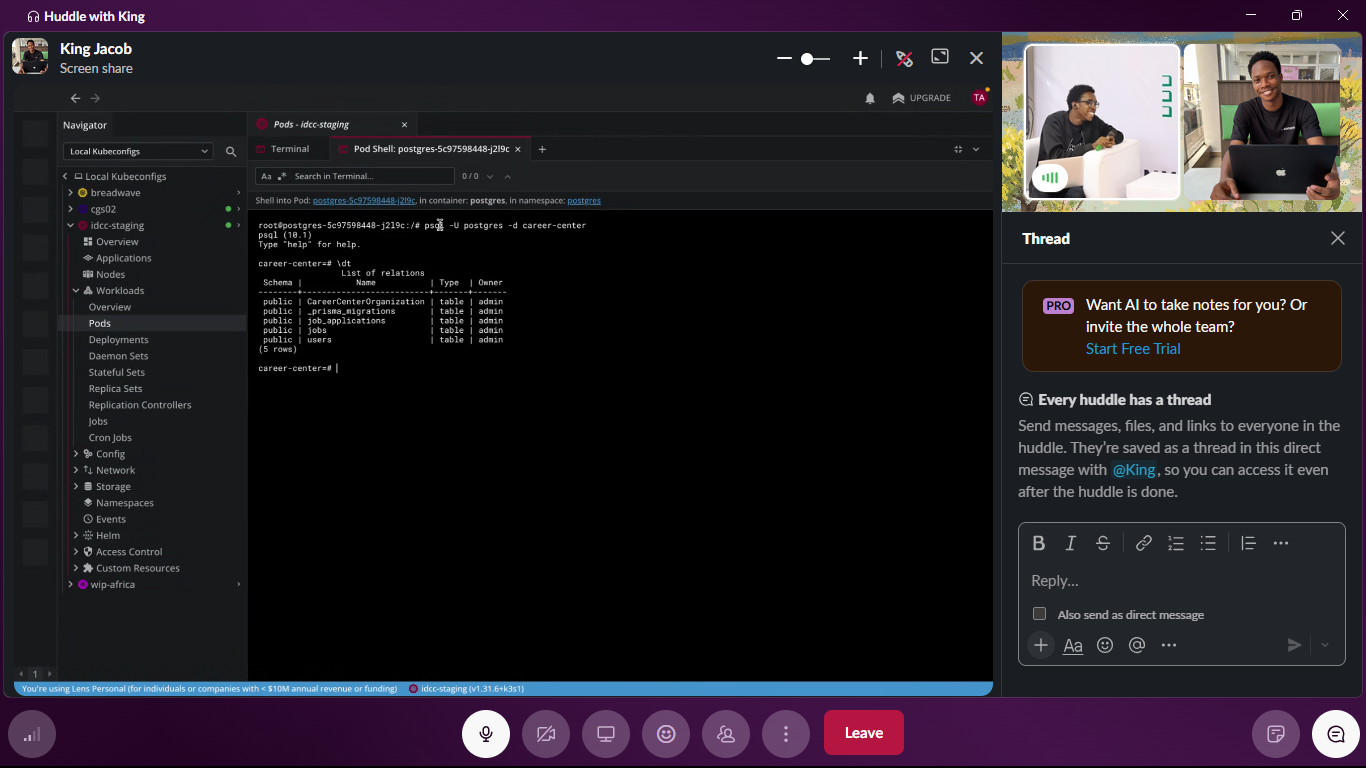Invite people to the huddle
This screenshot has width=1366, height=768.
[x=726, y=734]
